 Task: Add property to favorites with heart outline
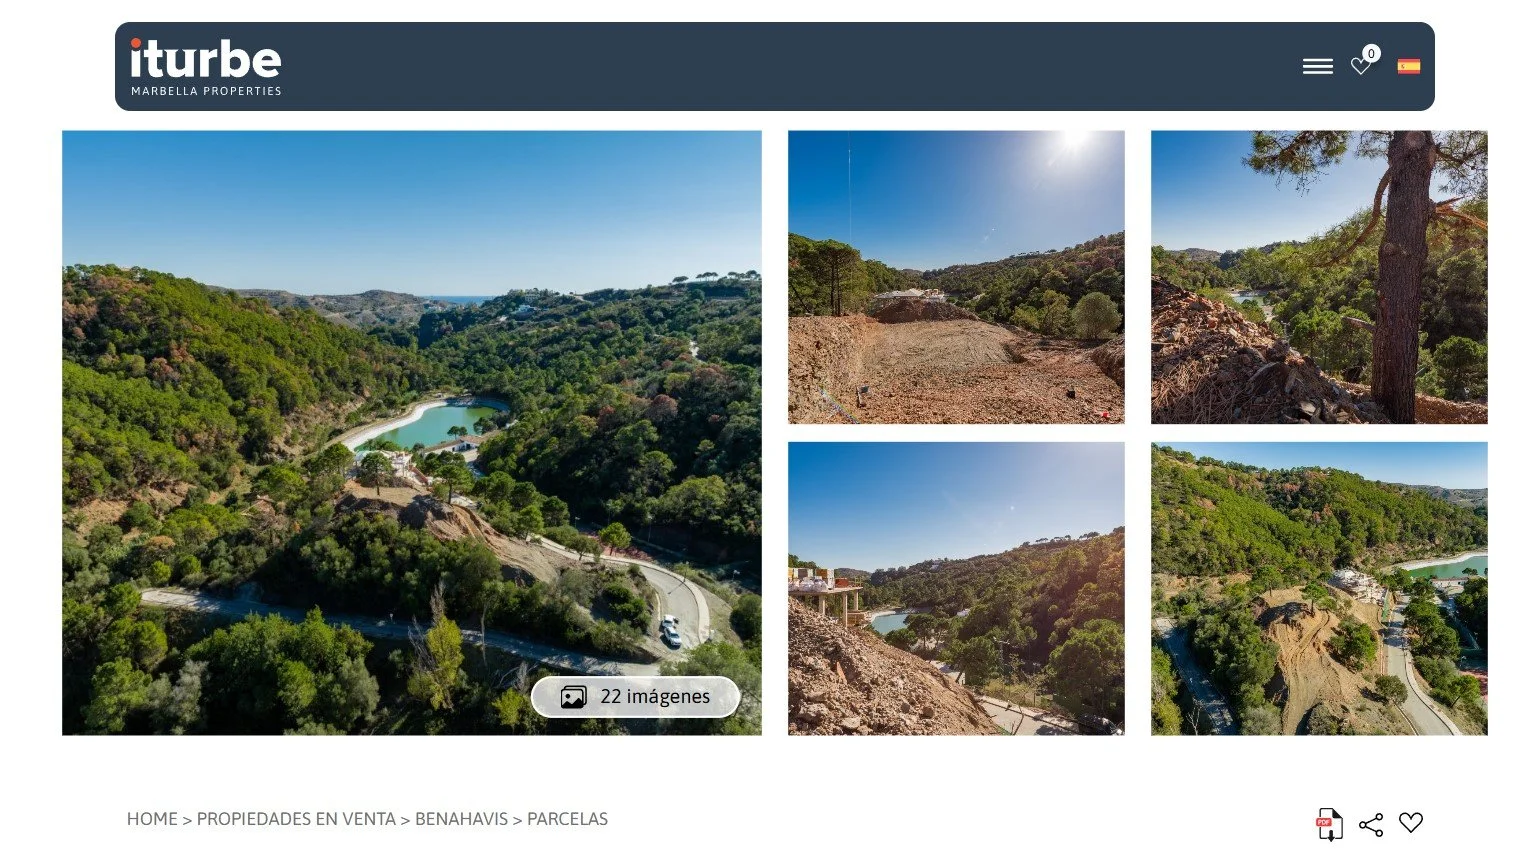tap(1411, 822)
